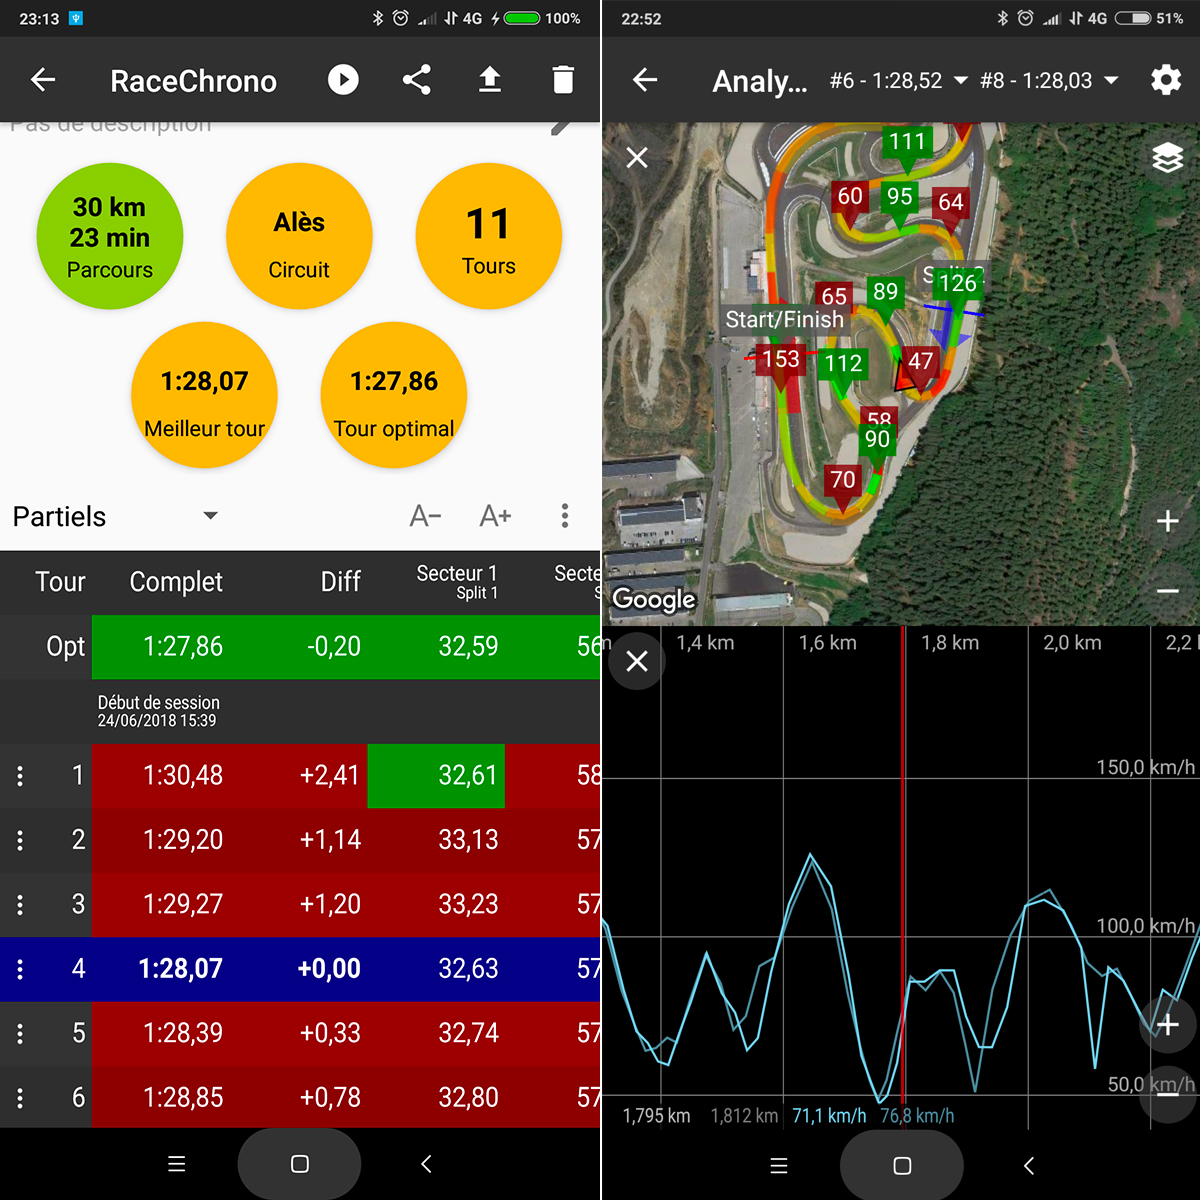Image resolution: width=1200 pixels, height=1200 pixels.
Task: Tap the 1,795 km distance readout
Action: click(656, 1116)
